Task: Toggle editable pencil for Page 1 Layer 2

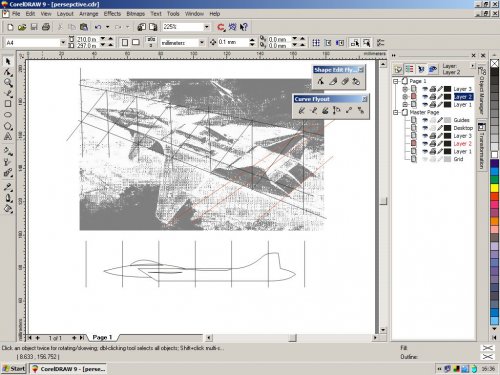Action: [440, 97]
